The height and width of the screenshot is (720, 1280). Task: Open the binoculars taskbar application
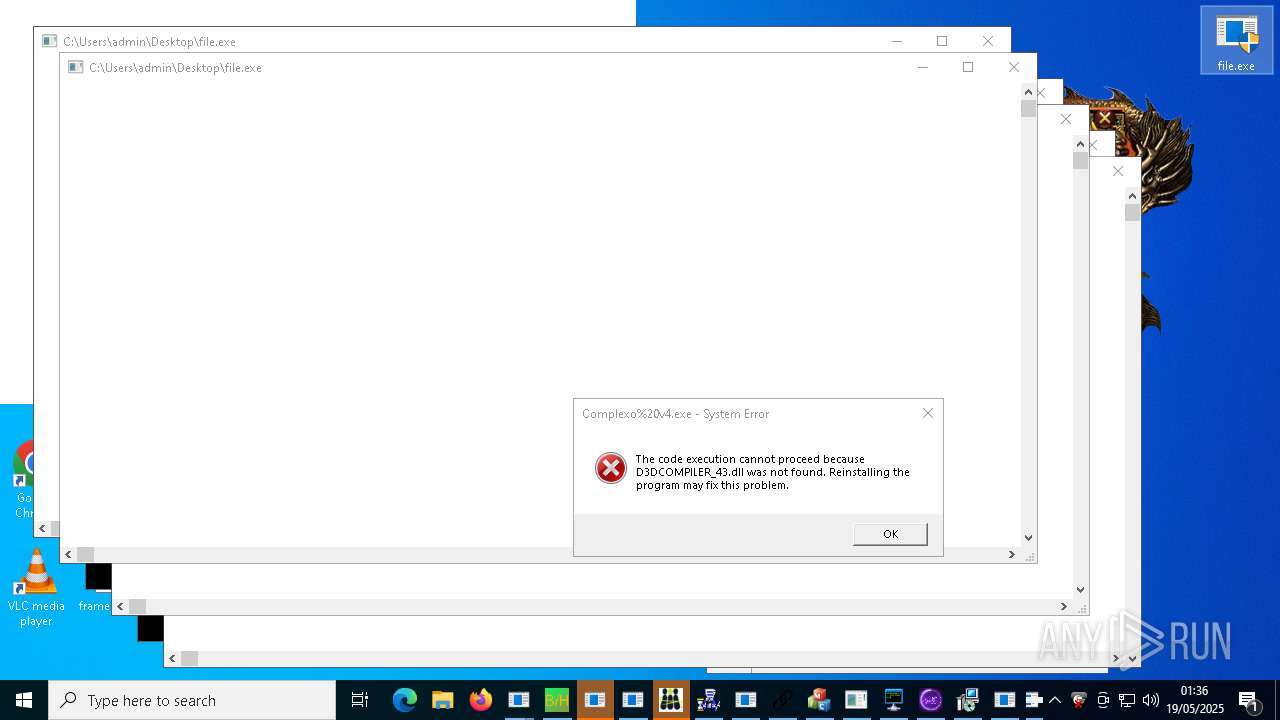670,700
